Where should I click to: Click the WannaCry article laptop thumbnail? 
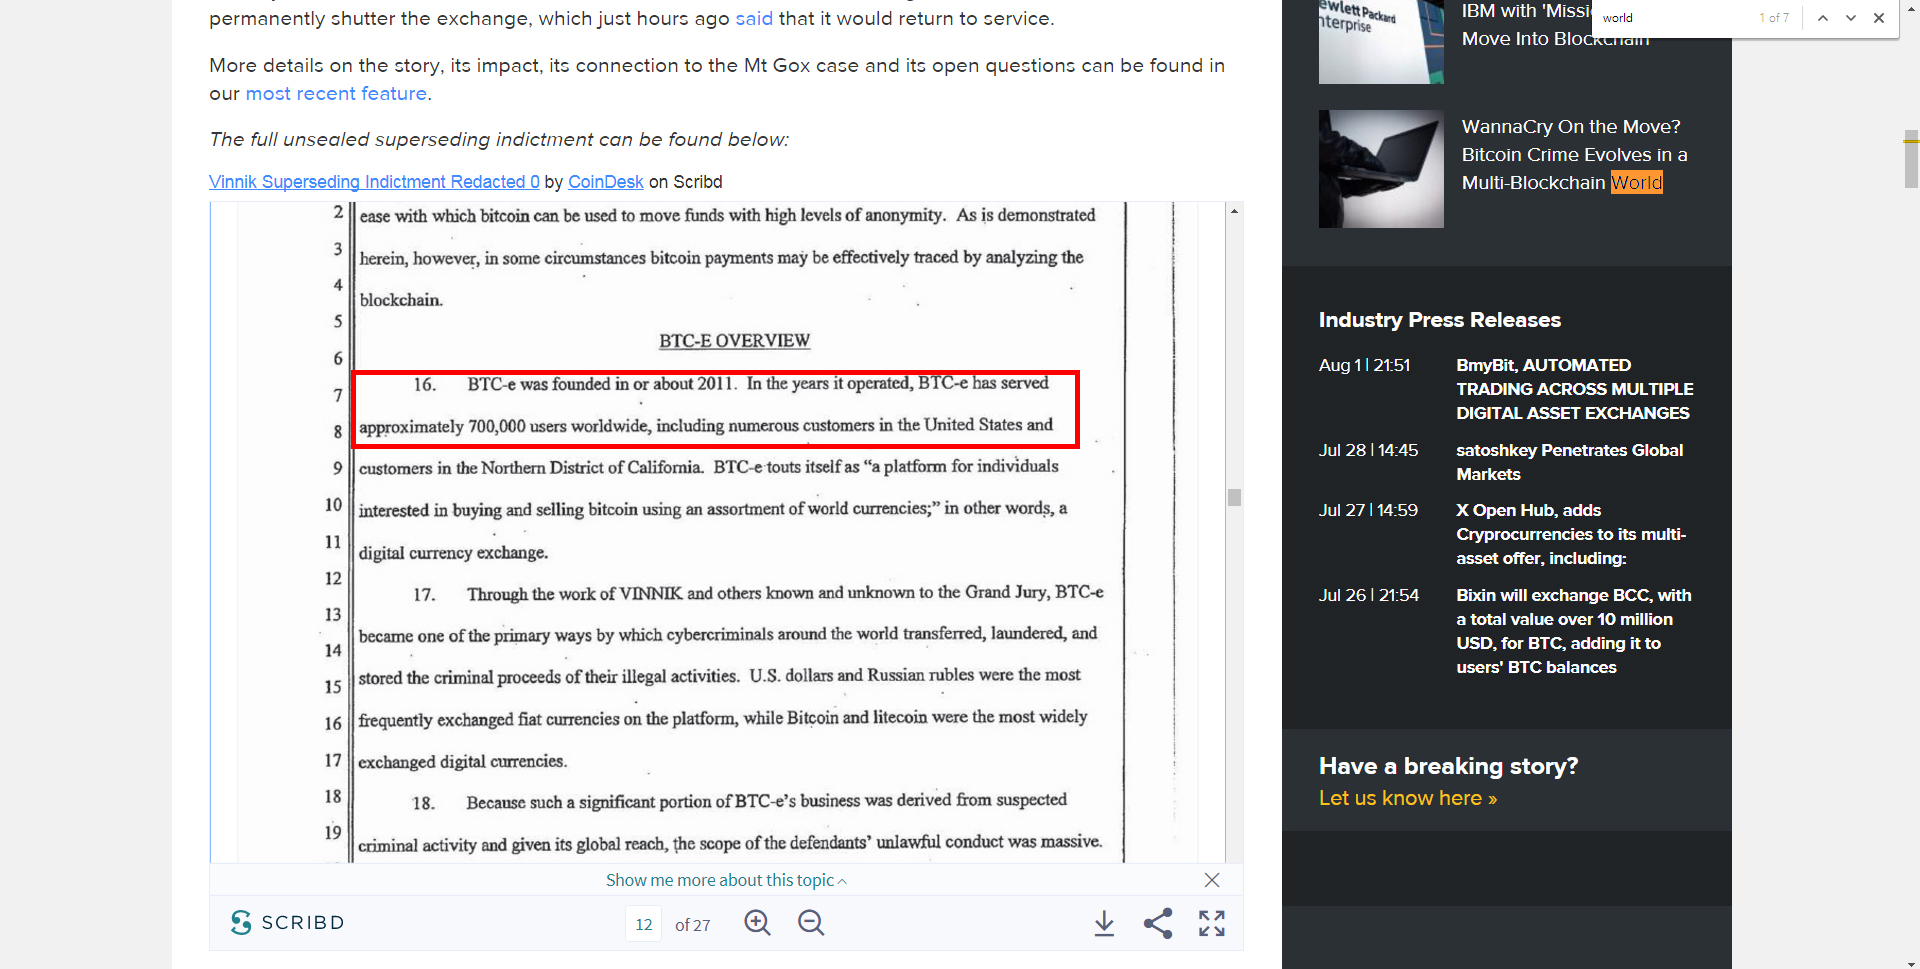pyautogui.click(x=1381, y=169)
